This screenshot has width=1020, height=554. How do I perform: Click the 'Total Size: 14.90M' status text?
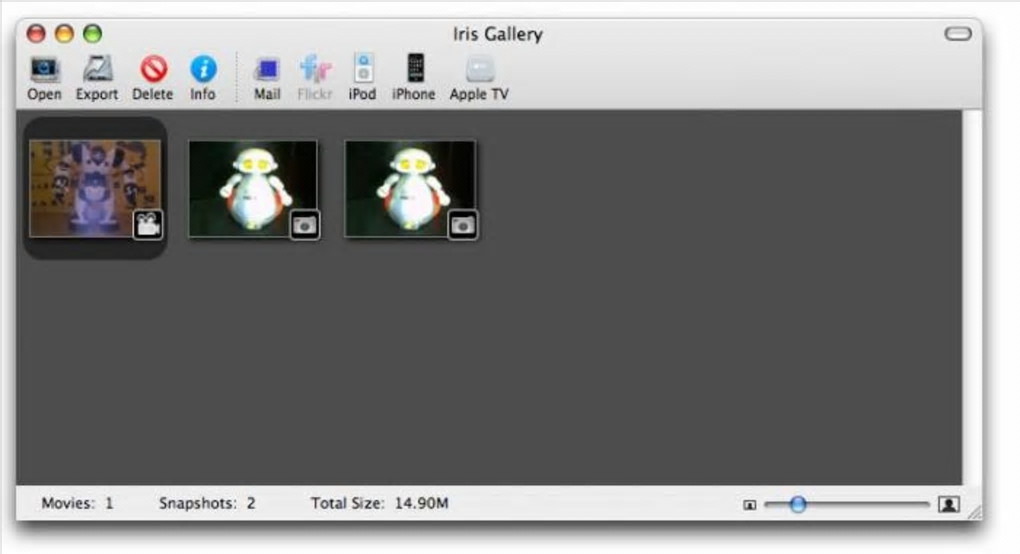click(379, 503)
